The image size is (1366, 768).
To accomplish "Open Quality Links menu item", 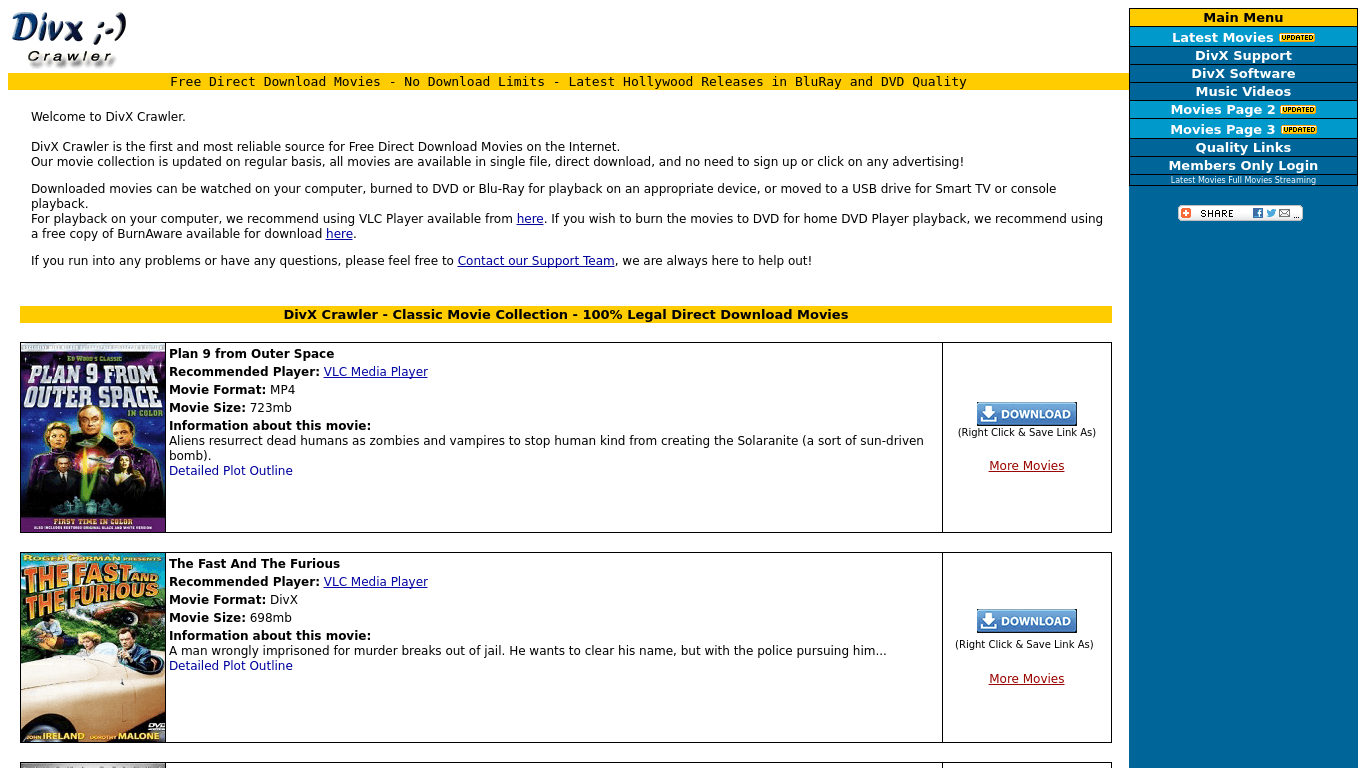I will point(1243,148).
